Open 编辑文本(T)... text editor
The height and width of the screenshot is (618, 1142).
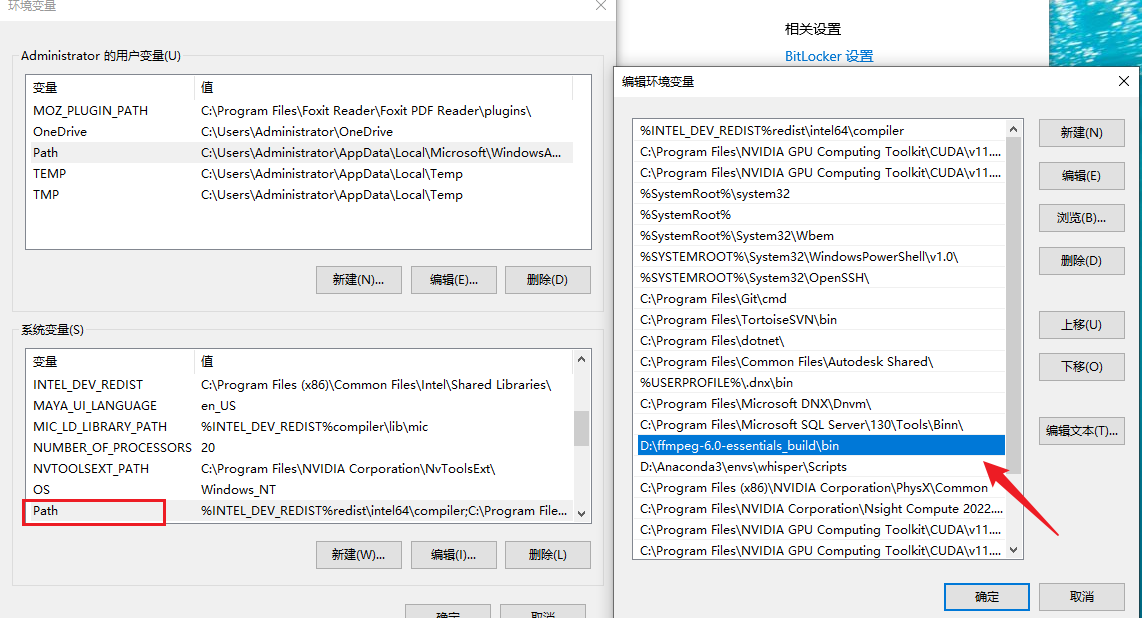coord(1081,431)
